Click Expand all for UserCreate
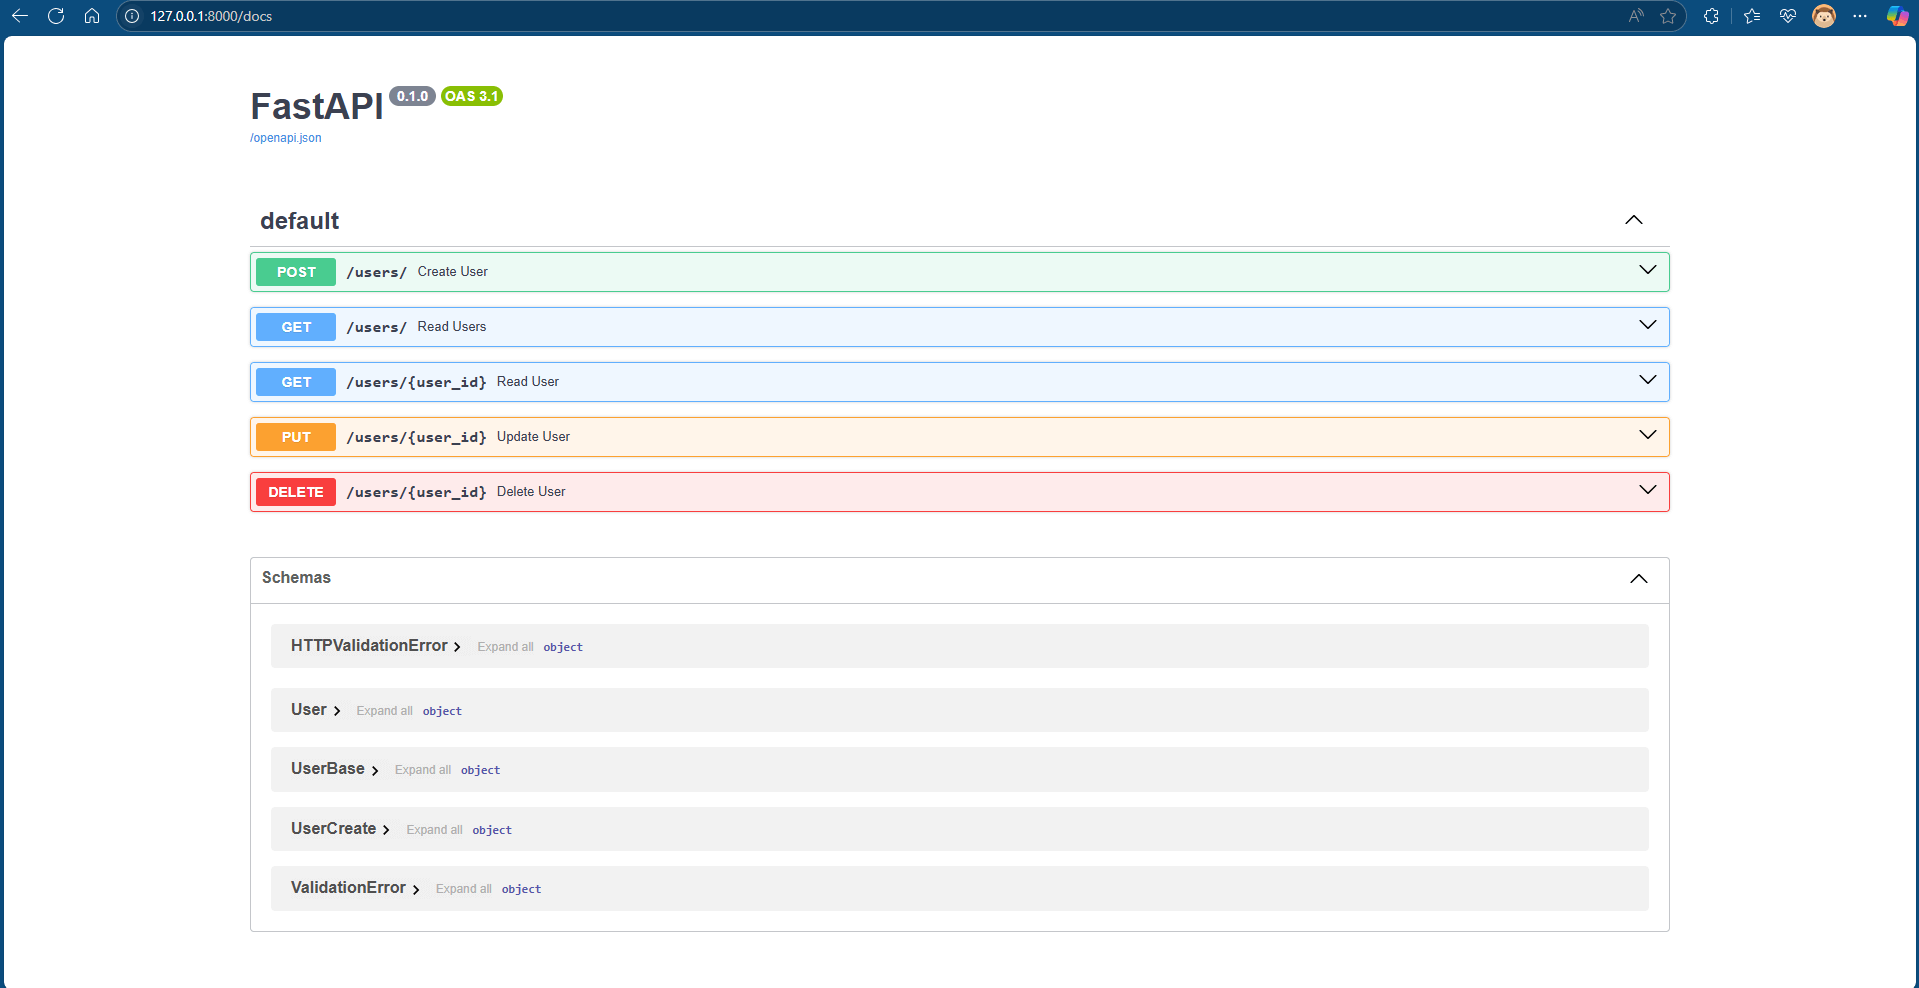Screen dimensions: 1919x988 (x=435, y=830)
